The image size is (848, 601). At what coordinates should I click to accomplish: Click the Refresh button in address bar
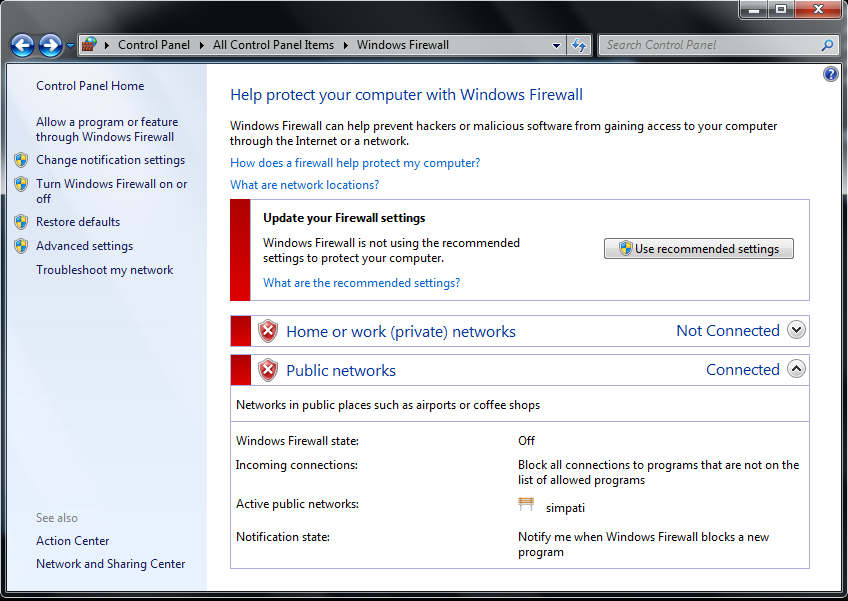[x=579, y=45]
